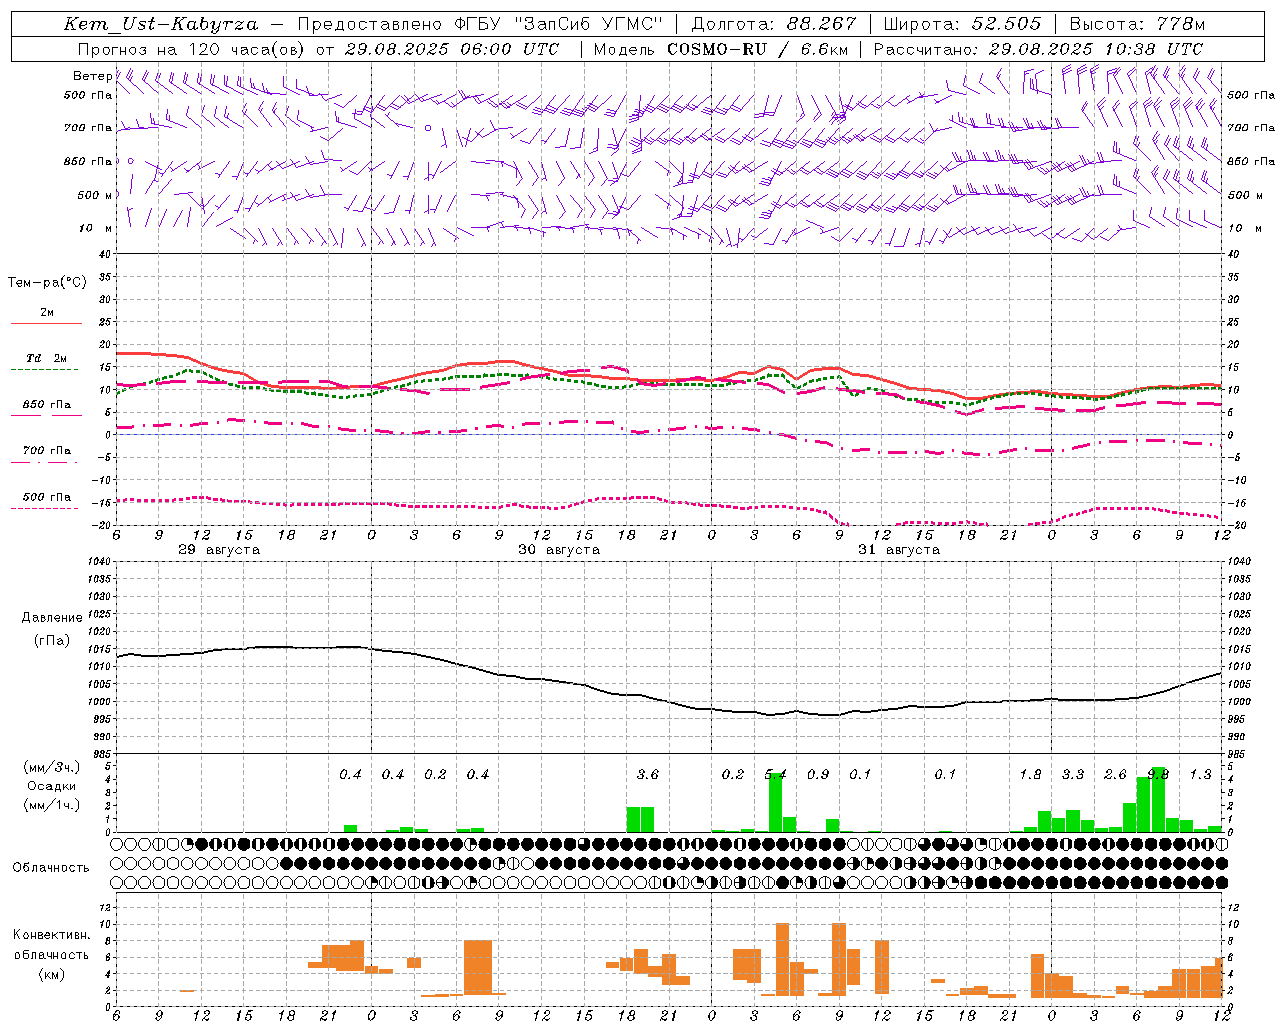This screenshot has height=1024, width=1280.
Task: Click the 500 гПа temperature legend entry
Action: tap(47, 498)
